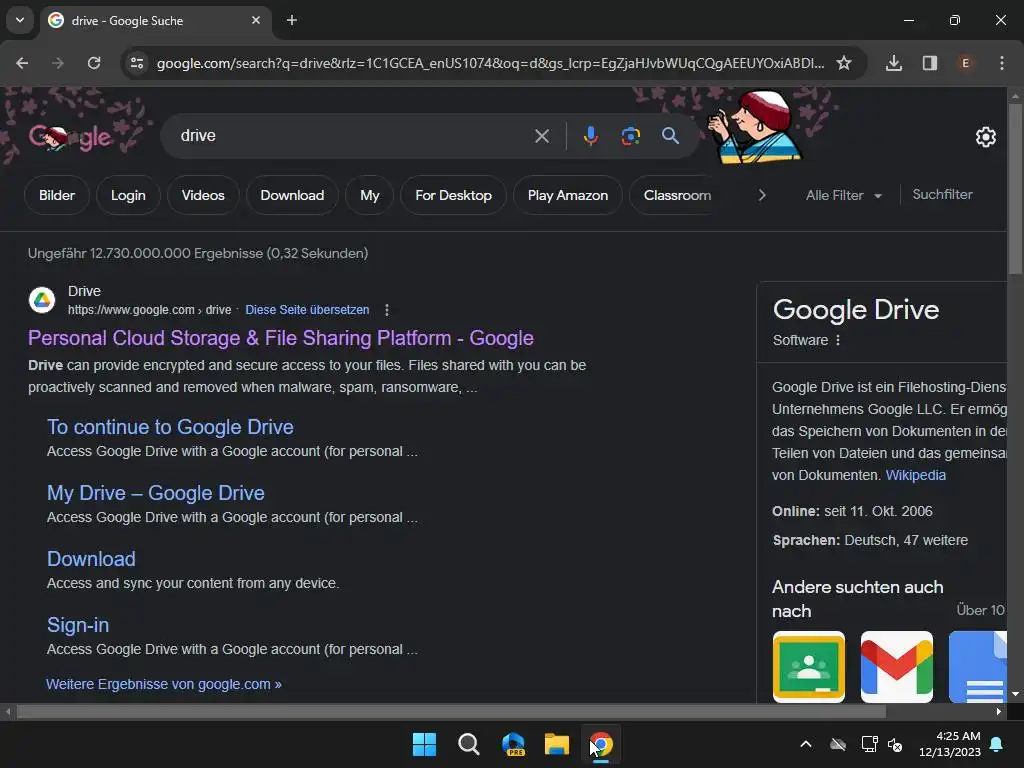The width and height of the screenshot is (1024, 768).
Task: Open the network status tray icon
Action: [869, 744]
